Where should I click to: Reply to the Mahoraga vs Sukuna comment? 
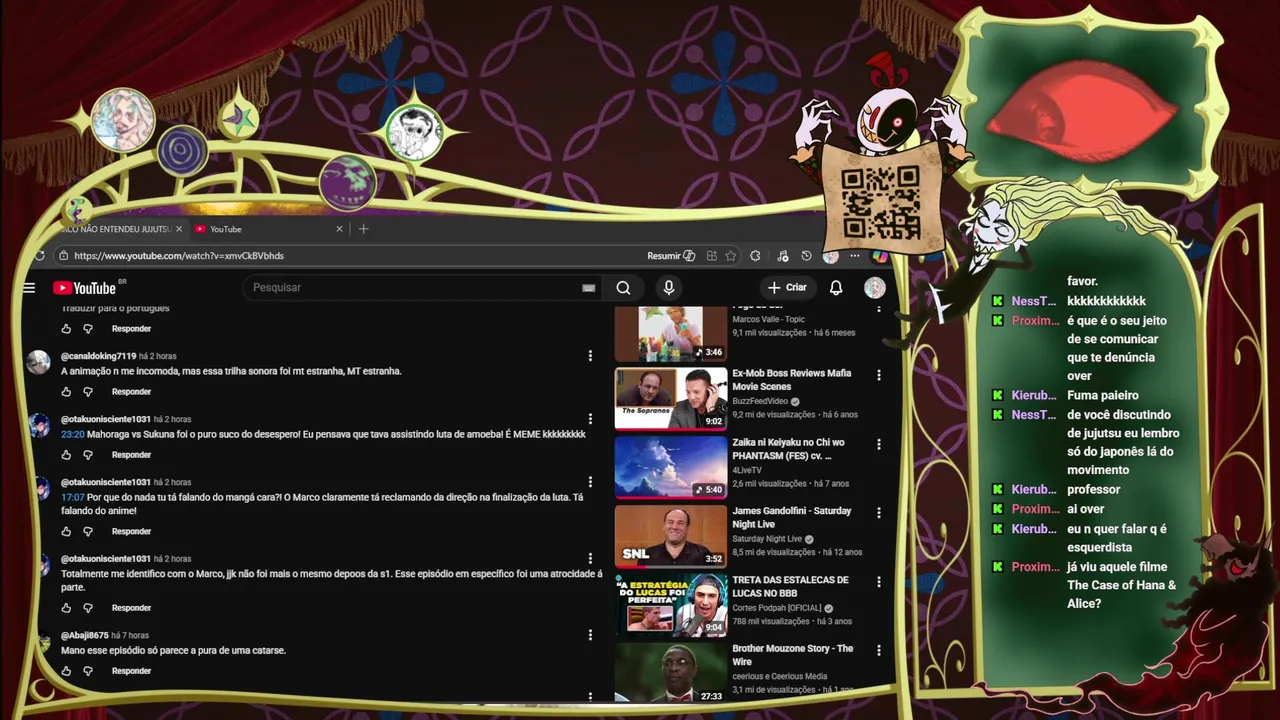[131, 455]
